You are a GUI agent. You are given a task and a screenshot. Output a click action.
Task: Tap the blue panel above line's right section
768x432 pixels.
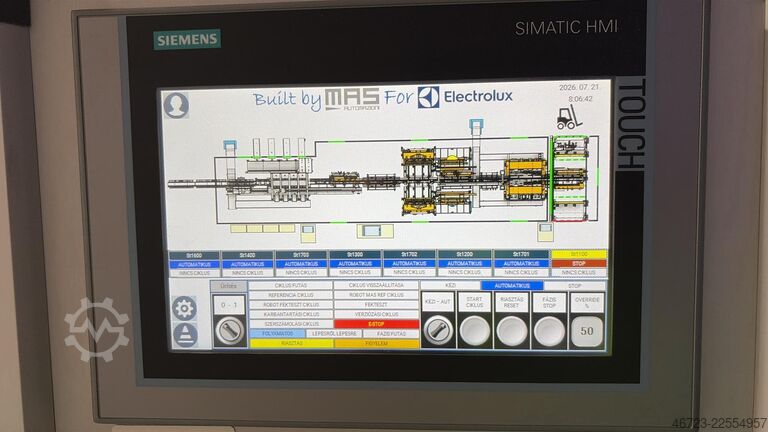[x=476, y=125]
